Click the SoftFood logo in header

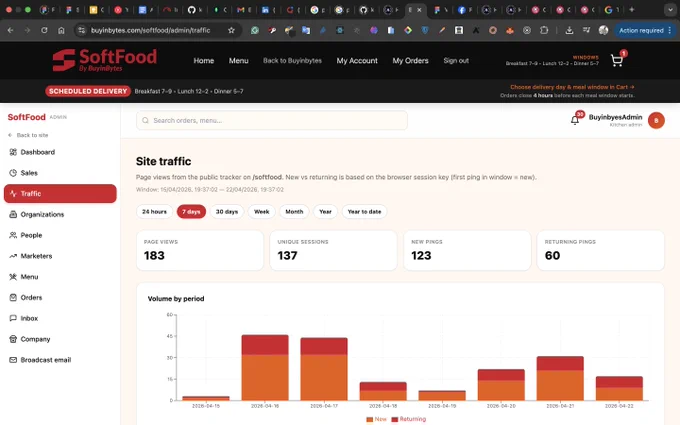tap(105, 60)
